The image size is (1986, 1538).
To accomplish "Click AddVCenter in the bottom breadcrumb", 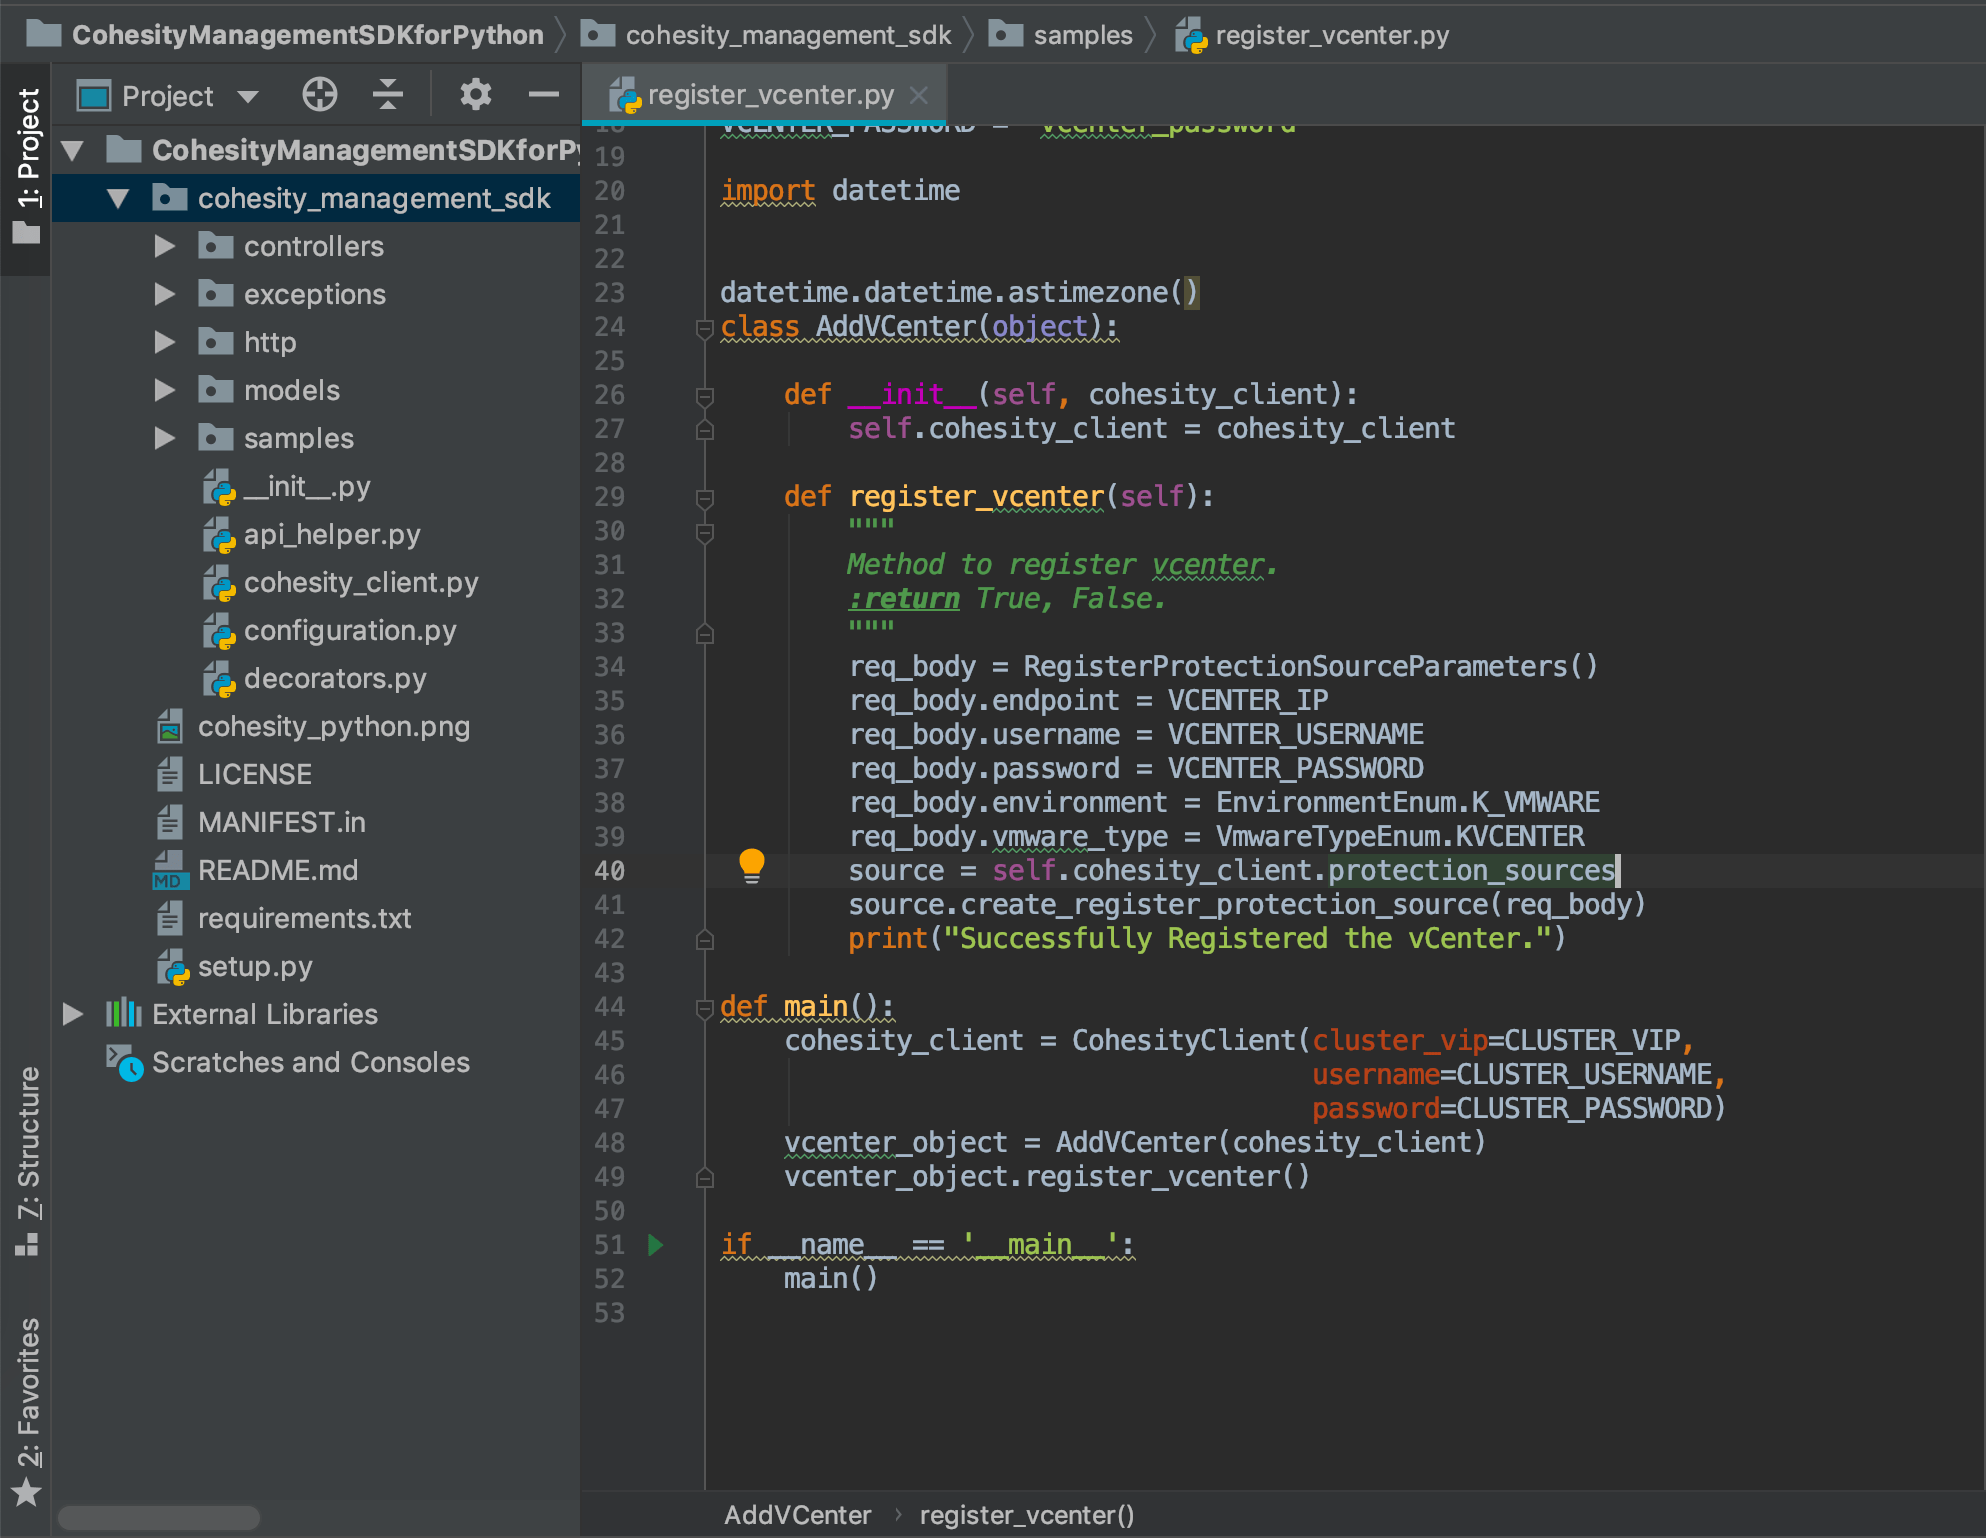I will tap(797, 1514).
